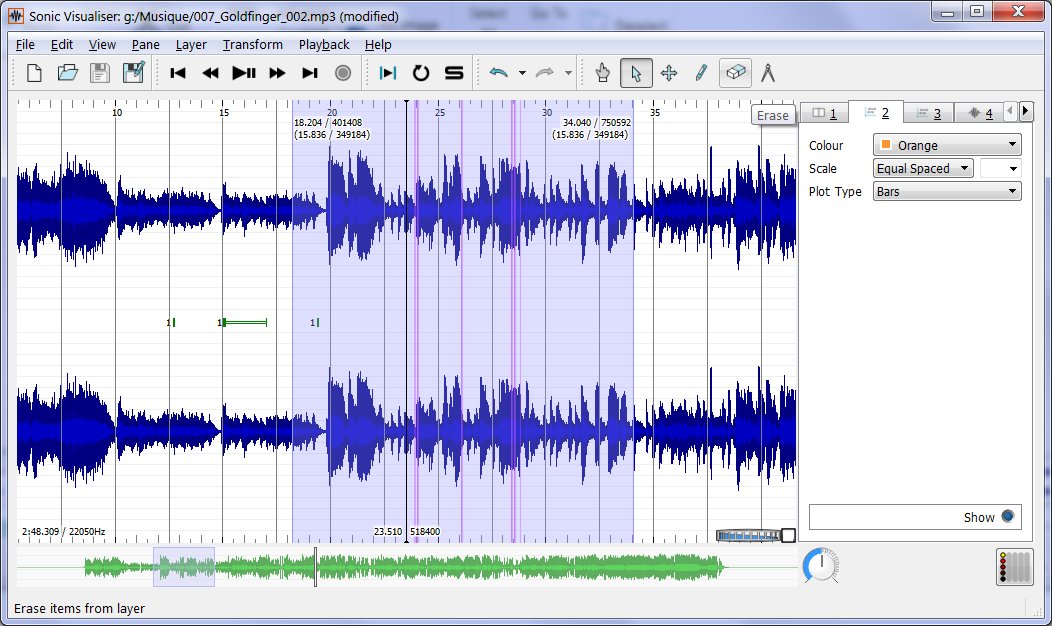The width and height of the screenshot is (1052, 626).
Task: Click the black playback cursor line
Action: click(406, 322)
